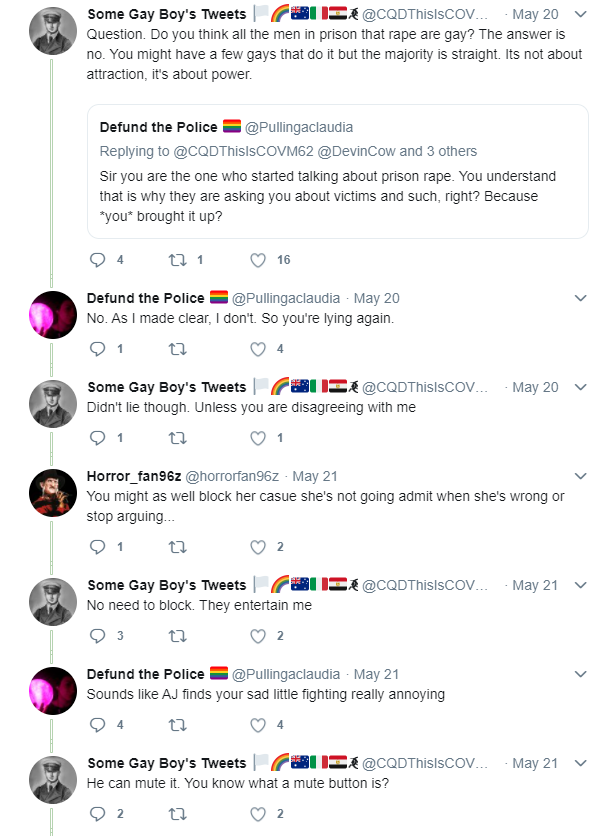Open the chevron on 'So you're lying again' tweet
Viewport: 616px width, 836px height.
point(581,298)
